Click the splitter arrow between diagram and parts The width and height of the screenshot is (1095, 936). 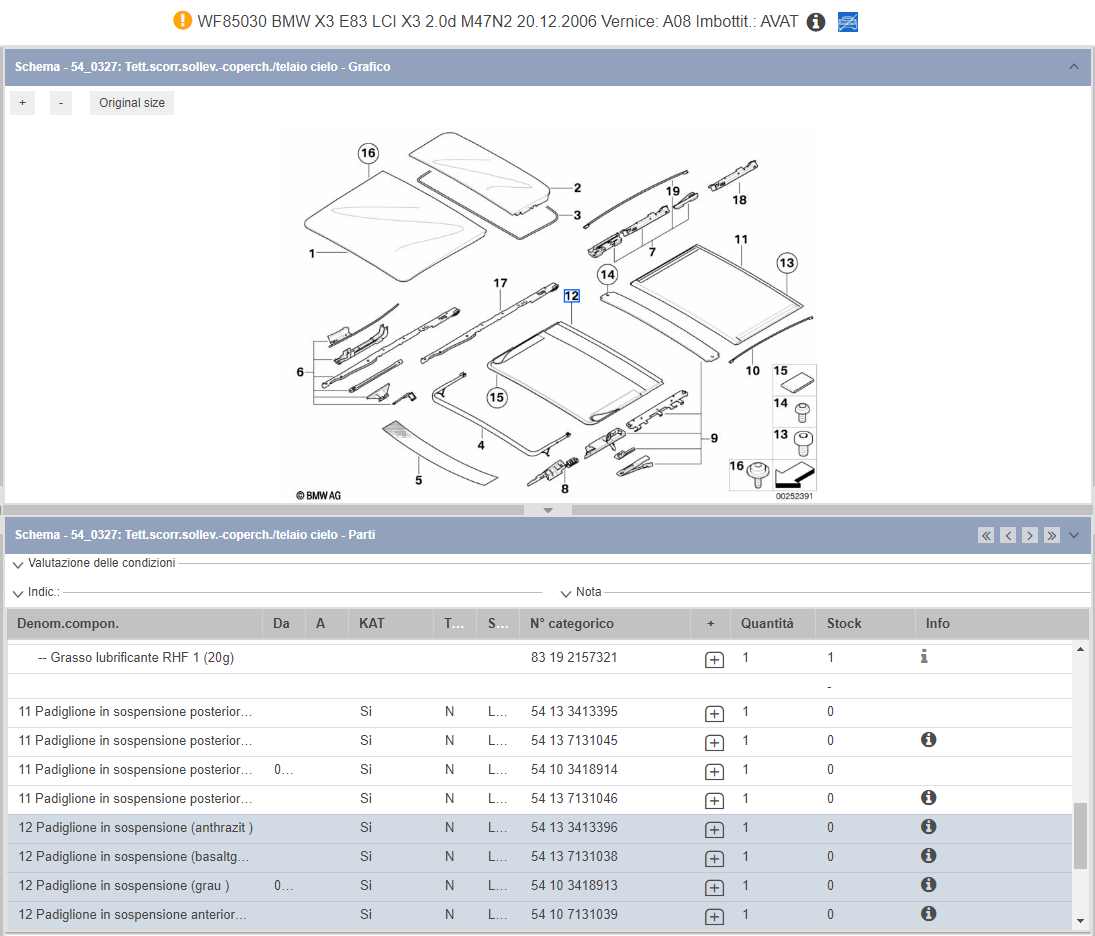(x=548, y=511)
